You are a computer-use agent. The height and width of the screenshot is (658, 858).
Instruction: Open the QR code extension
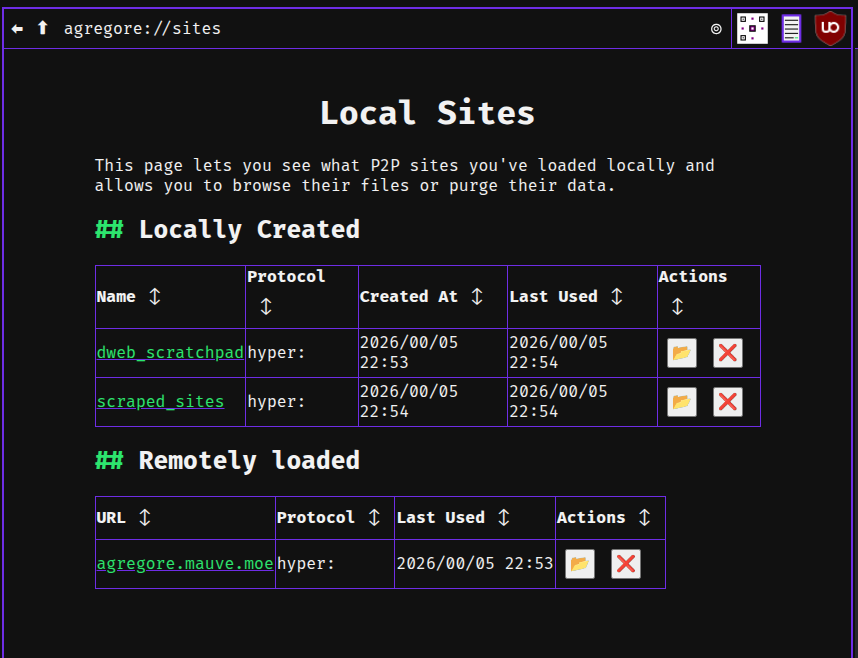pos(752,28)
